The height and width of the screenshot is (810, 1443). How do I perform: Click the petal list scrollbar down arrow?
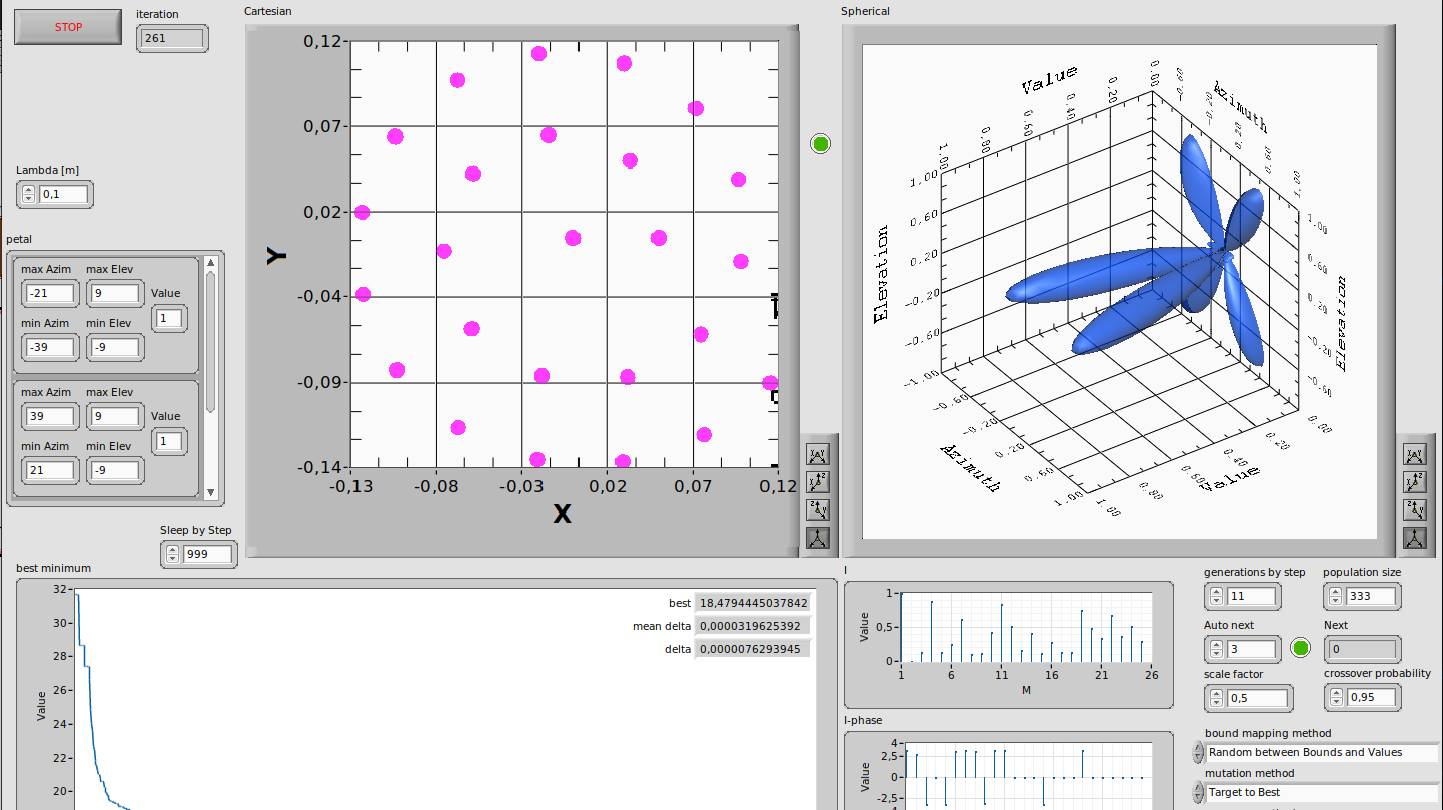pyautogui.click(x=210, y=492)
